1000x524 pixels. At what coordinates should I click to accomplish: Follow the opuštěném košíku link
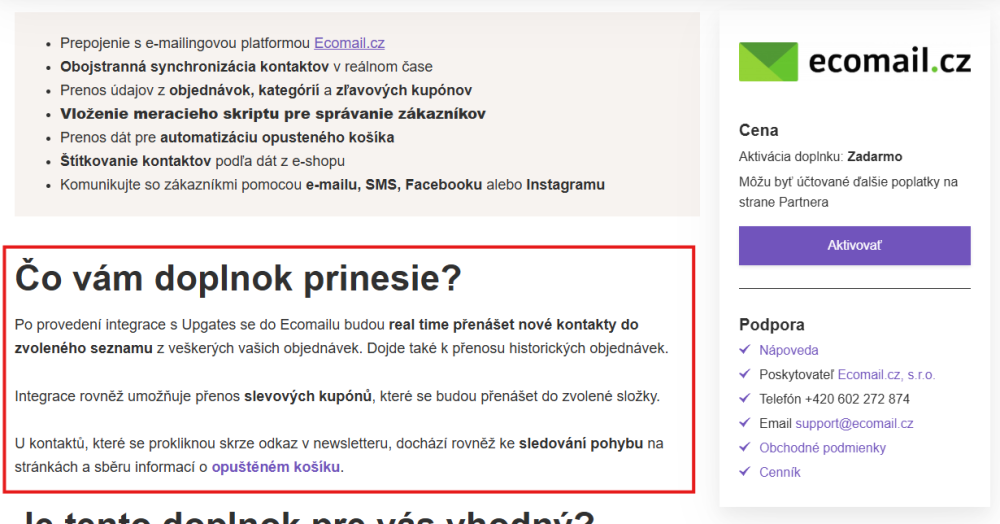click(276, 466)
